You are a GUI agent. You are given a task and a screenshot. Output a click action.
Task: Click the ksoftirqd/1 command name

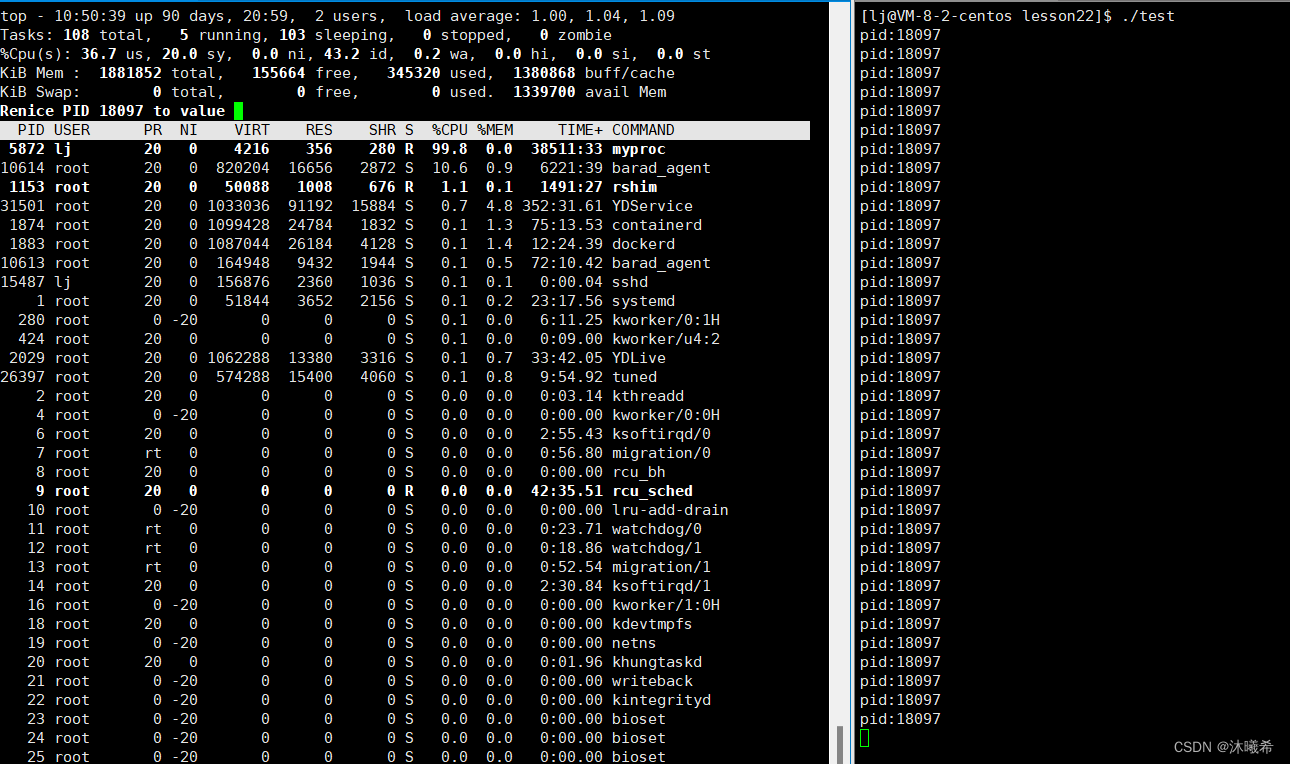coord(661,586)
